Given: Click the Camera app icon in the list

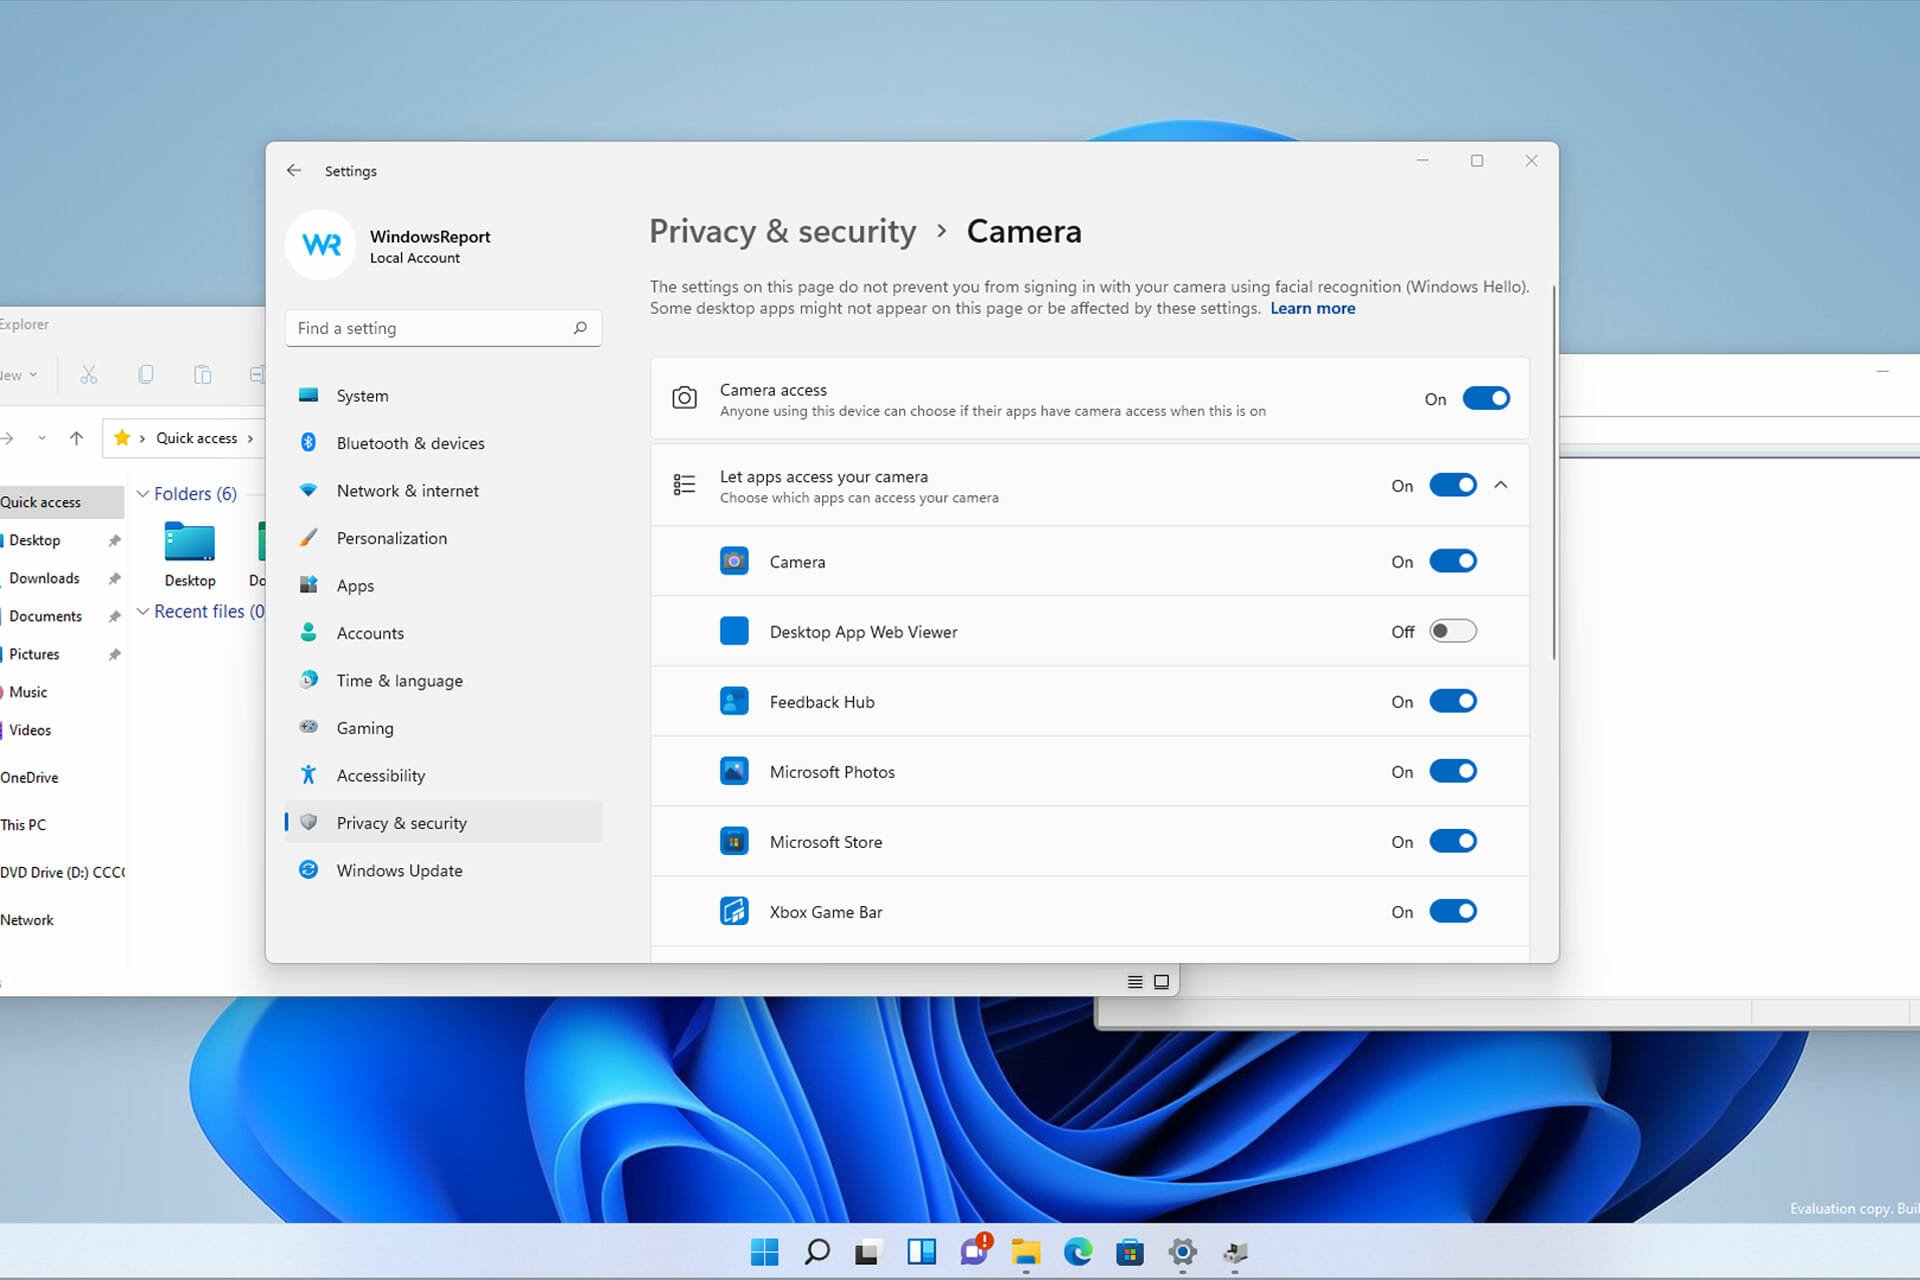Looking at the screenshot, I should pos(734,561).
